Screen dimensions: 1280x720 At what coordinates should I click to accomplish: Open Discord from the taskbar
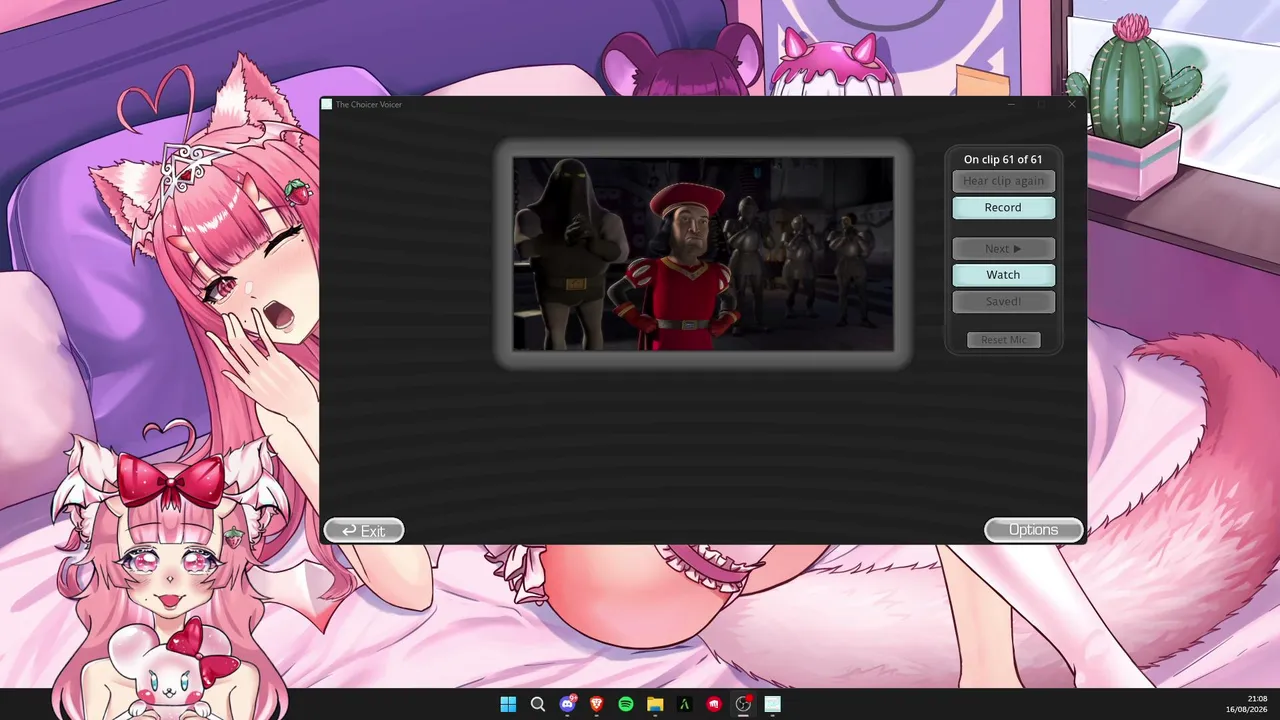coord(568,704)
